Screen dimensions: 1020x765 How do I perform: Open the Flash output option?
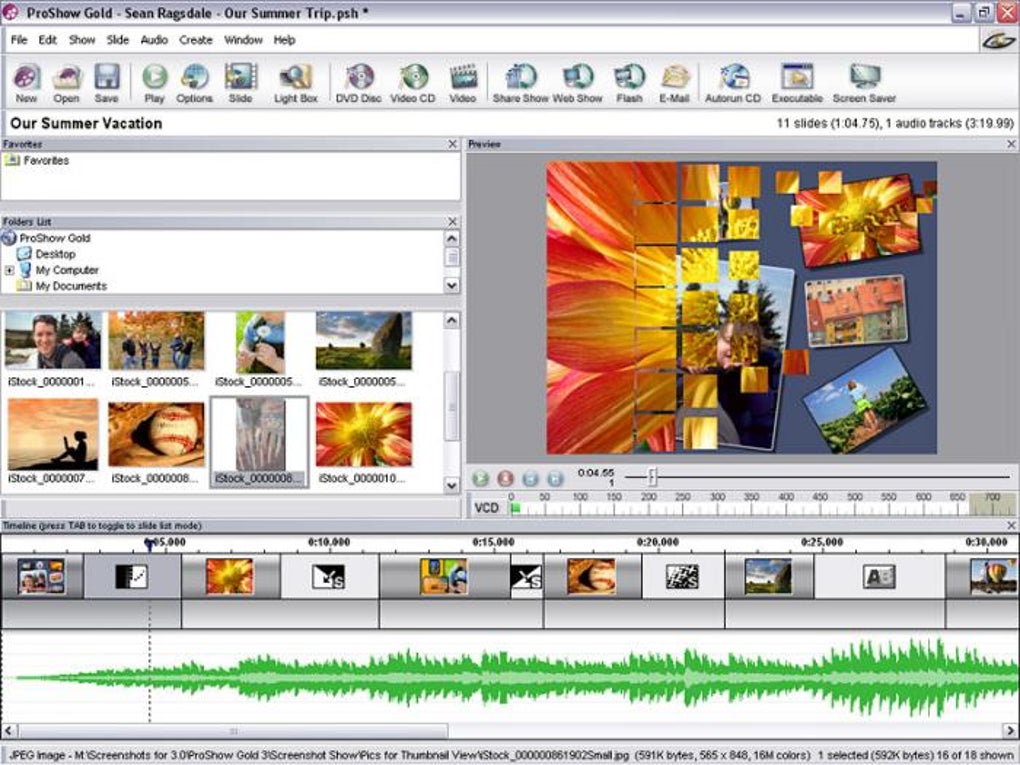click(629, 83)
